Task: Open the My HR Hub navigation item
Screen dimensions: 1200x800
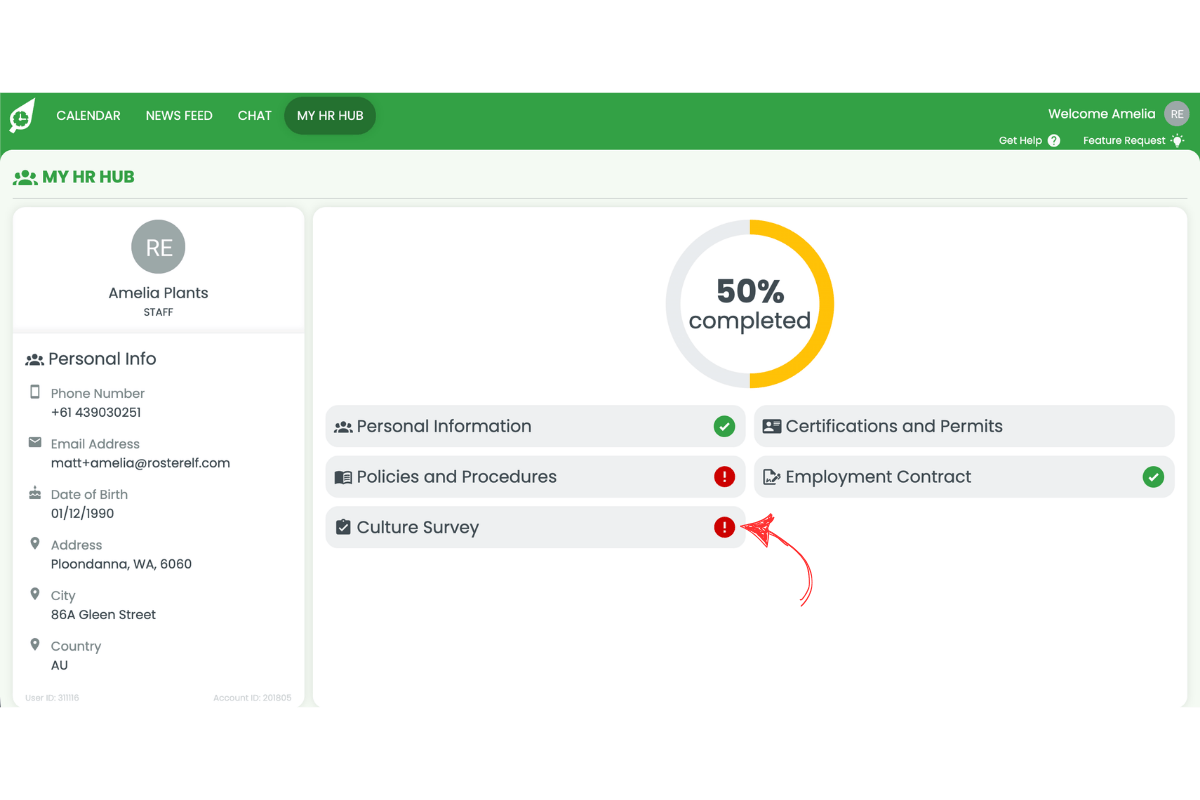Action: click(330, 115)
